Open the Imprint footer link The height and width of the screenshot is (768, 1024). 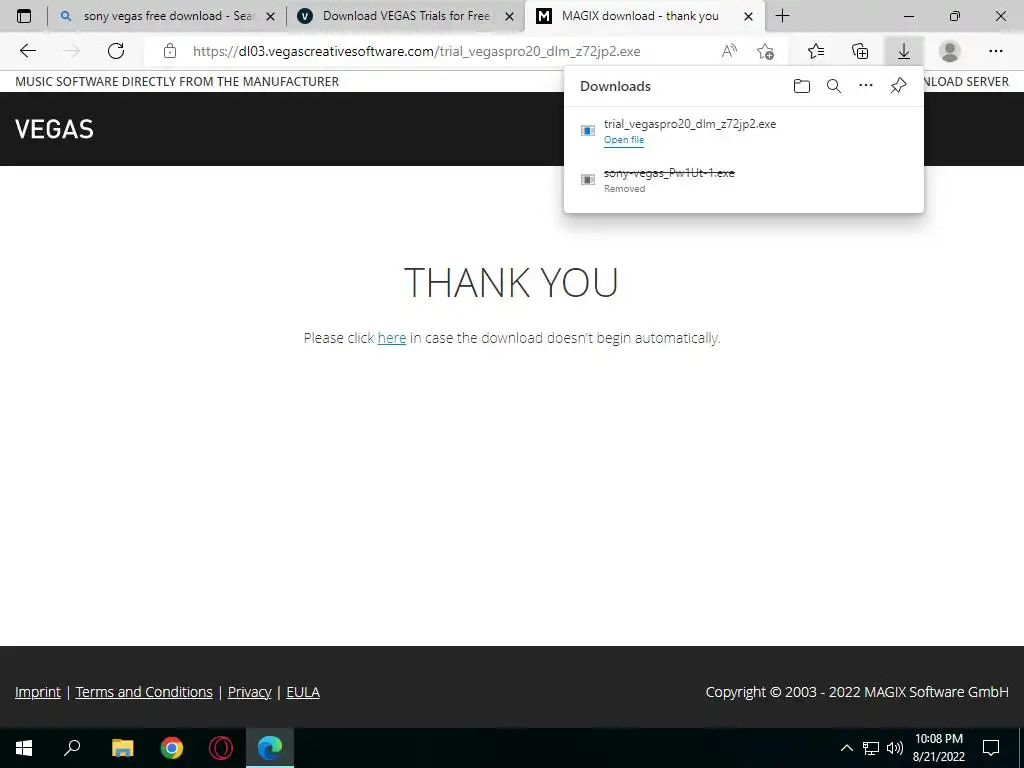(38, 692)
